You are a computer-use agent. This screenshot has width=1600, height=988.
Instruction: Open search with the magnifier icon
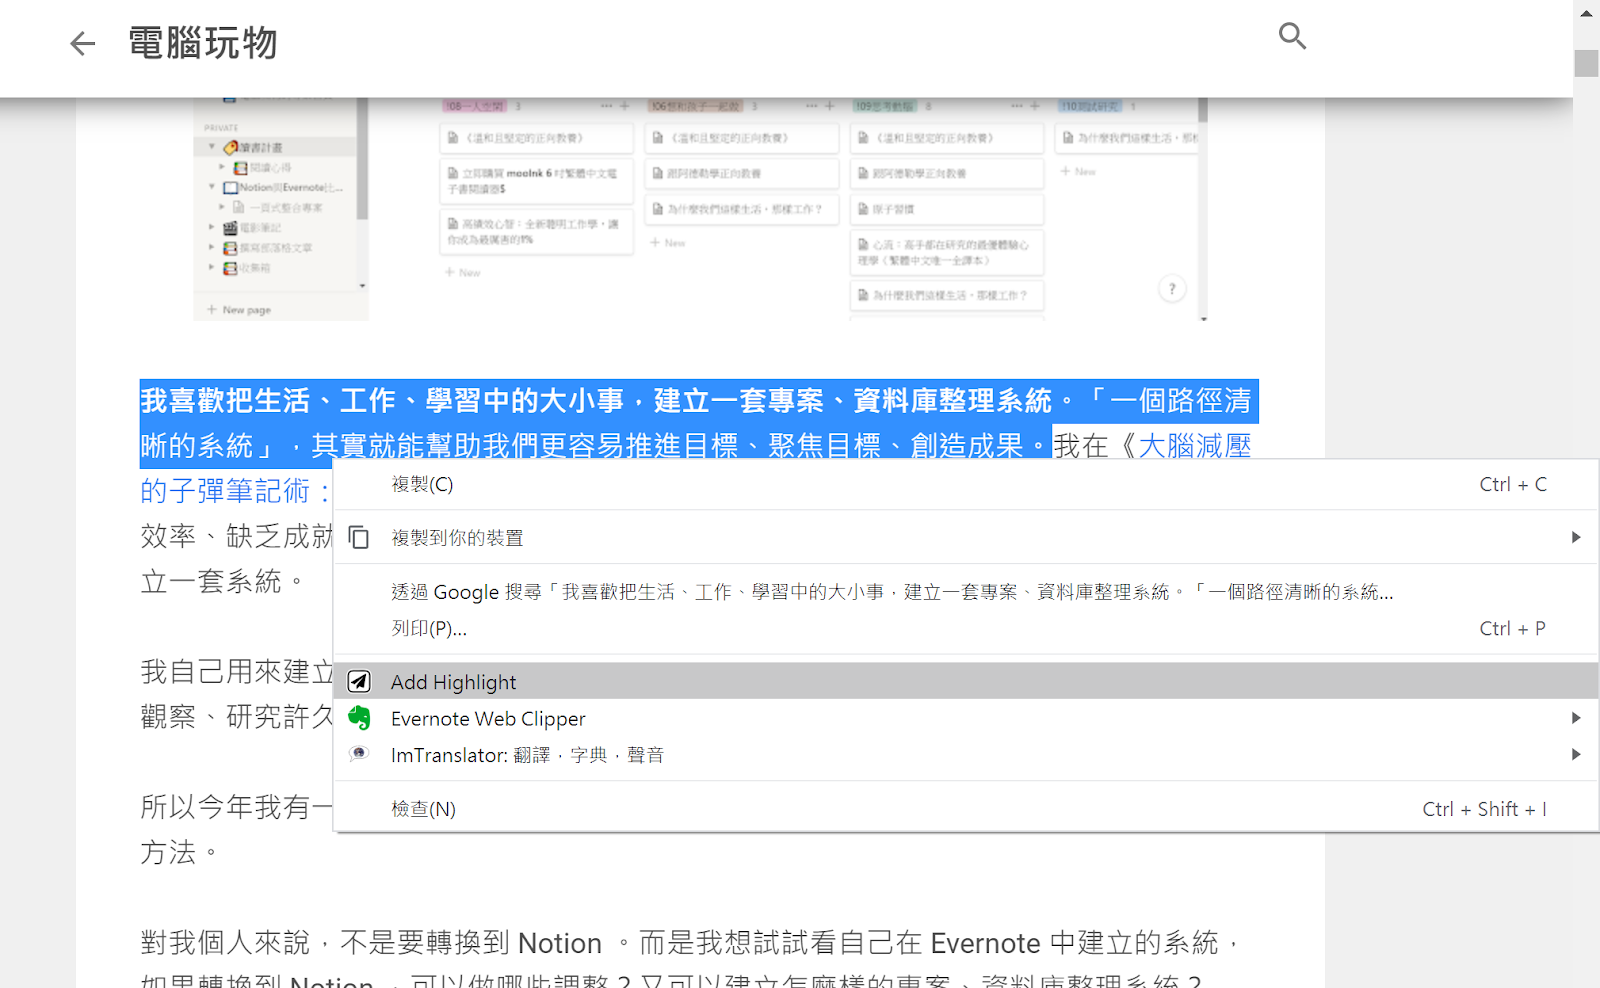click(1292, 37)
